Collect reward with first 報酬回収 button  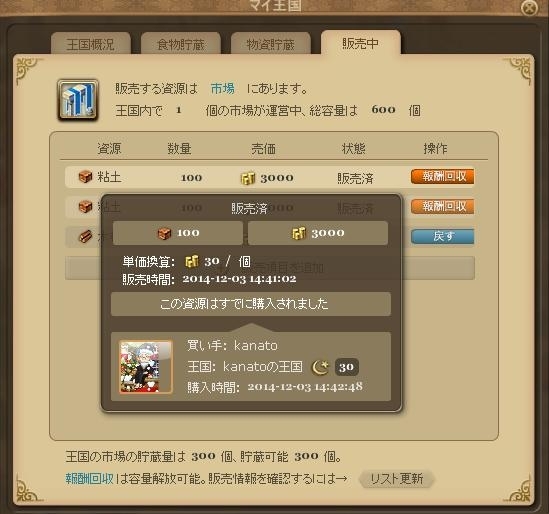pyautogui.click(x=443, y=176)
